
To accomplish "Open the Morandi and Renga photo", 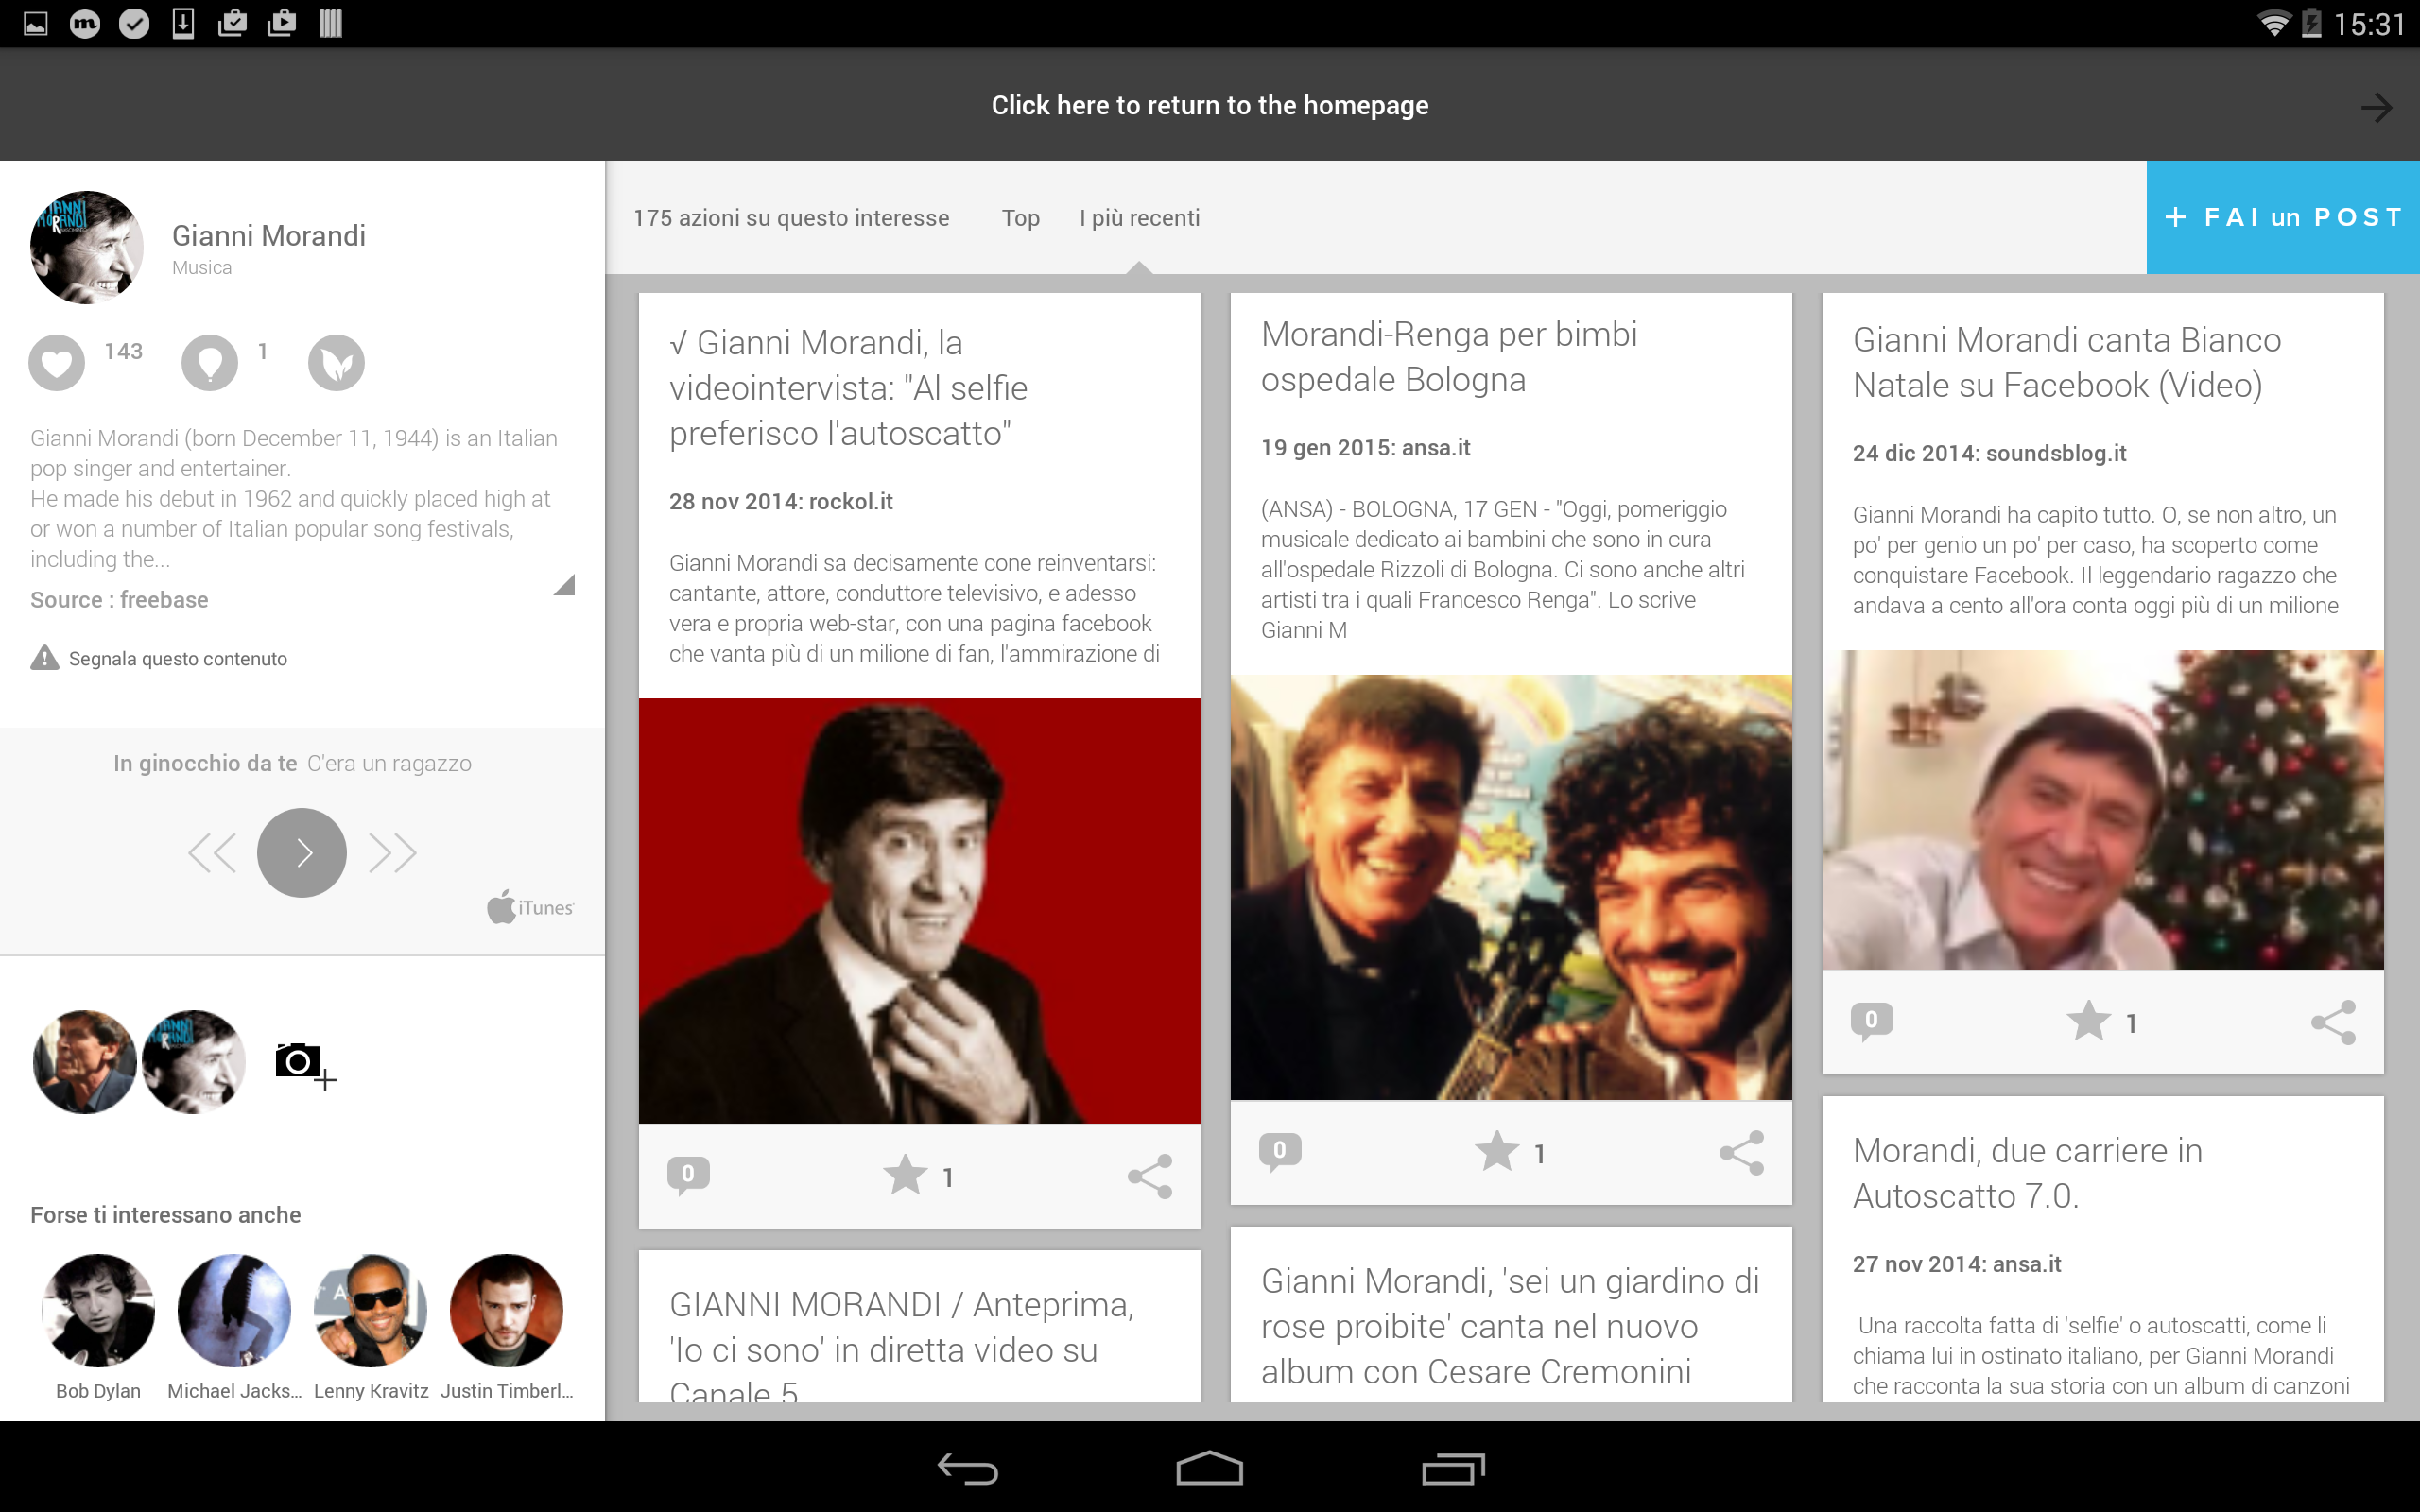I will click(x=1511, y=887).
